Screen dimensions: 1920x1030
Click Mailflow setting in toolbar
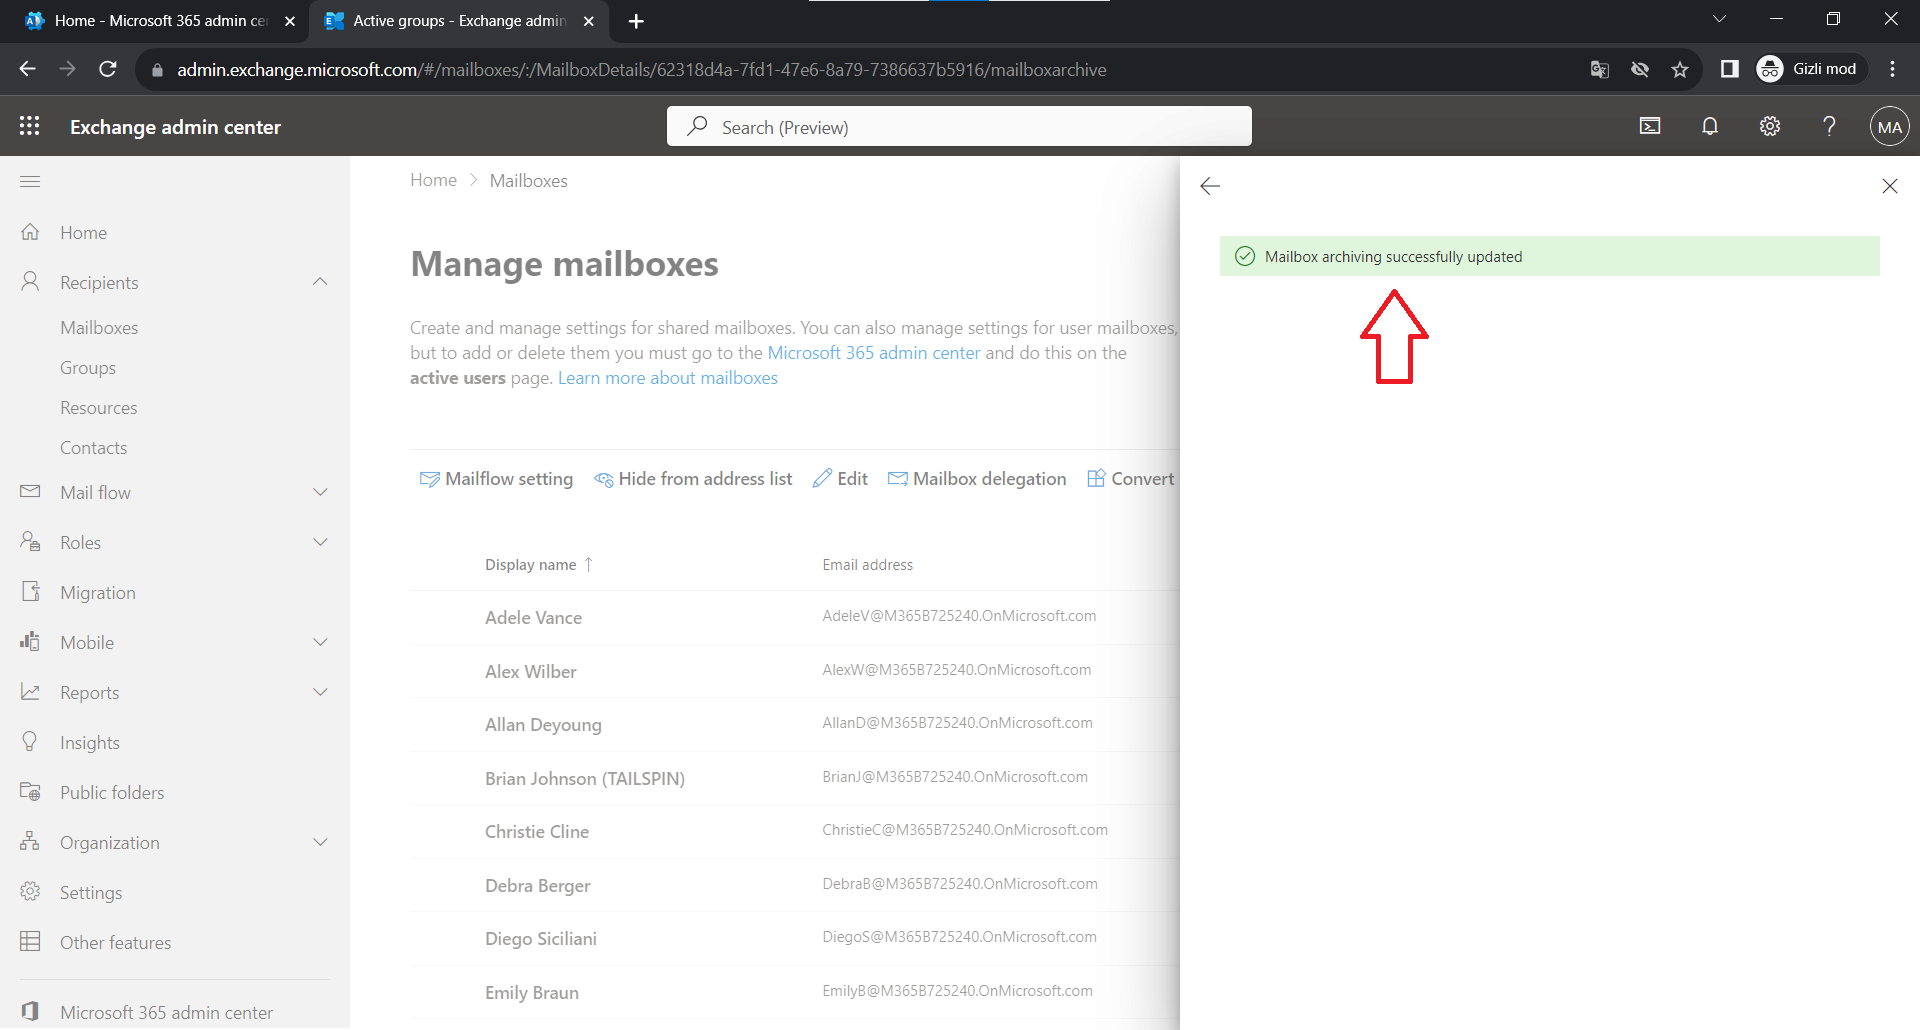click(x=497, y=479)
